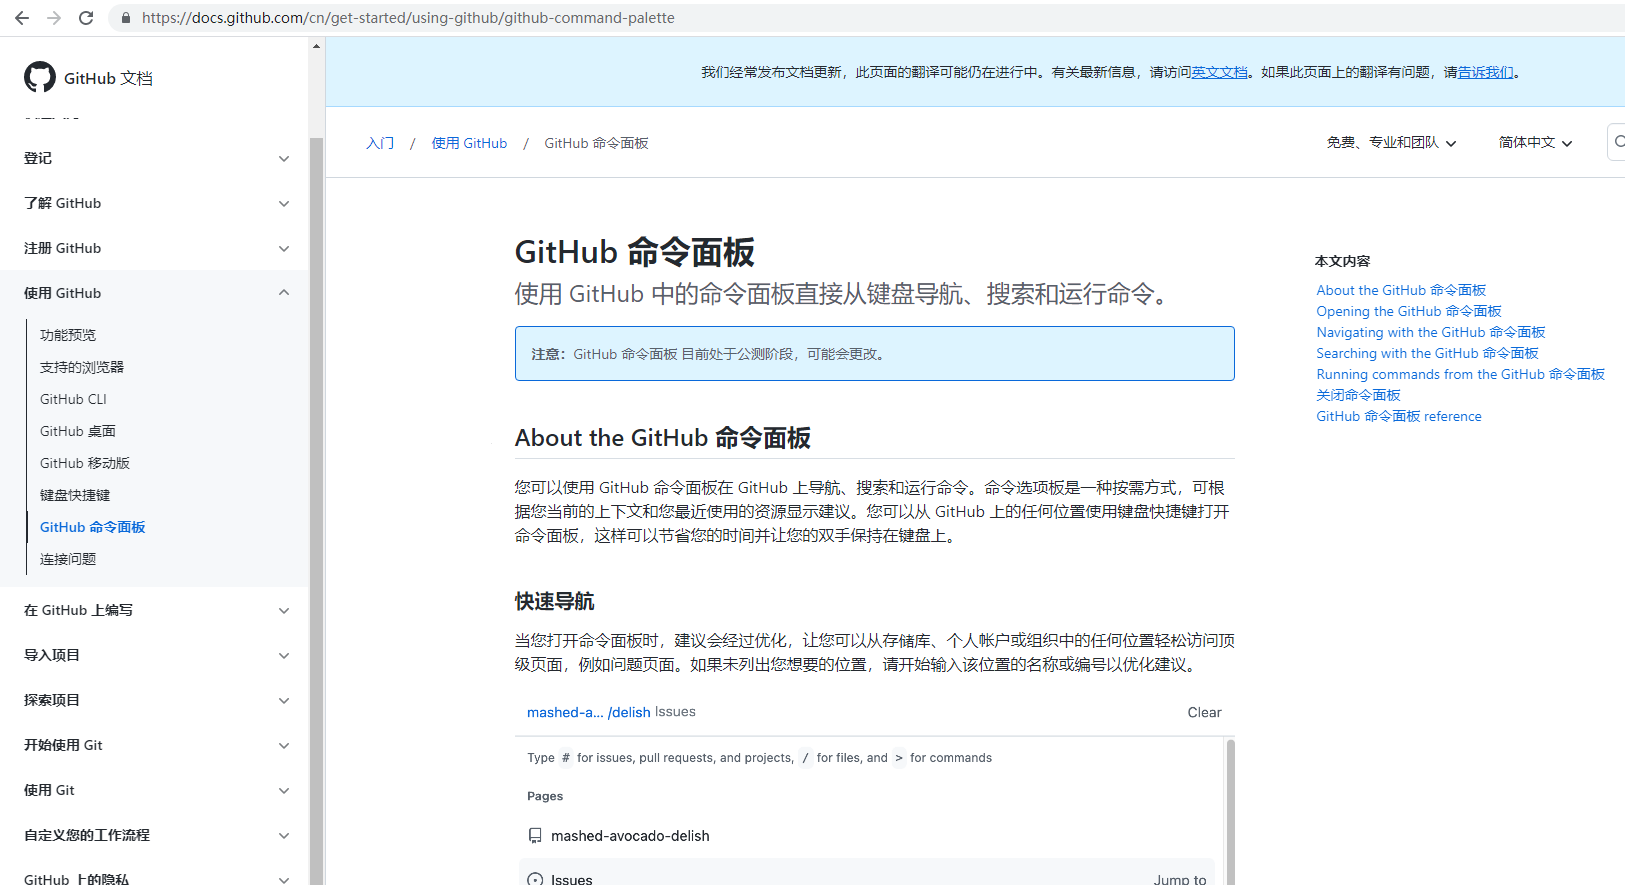Click the About the GitHub 命令面板 heading
The width and height of the screenshot is (1625, 885).
coord(662,438)
